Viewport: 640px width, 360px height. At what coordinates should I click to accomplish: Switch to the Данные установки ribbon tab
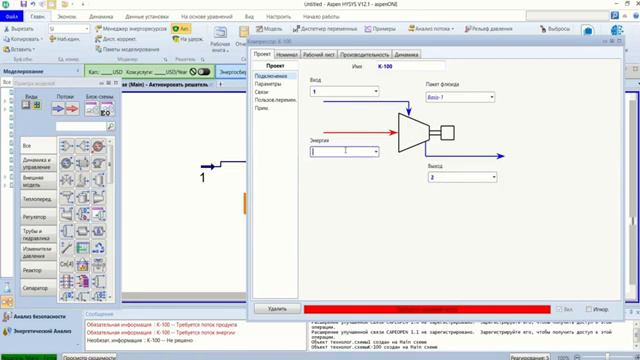[147, 17]
